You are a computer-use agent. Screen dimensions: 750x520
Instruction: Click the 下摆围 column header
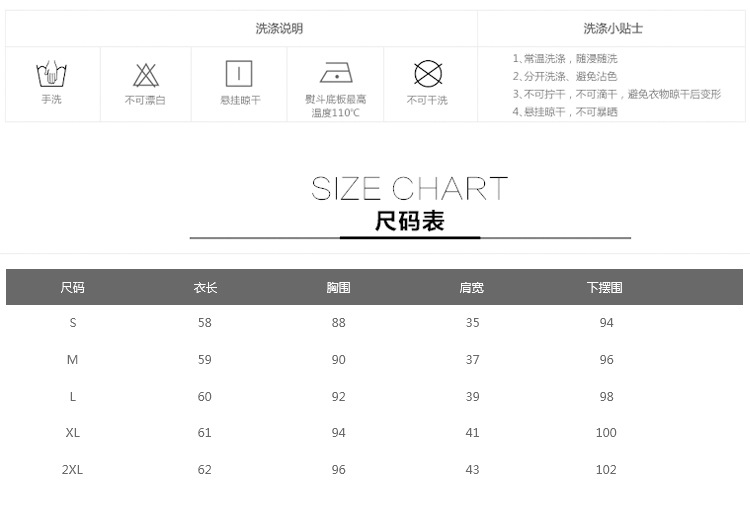(x=605, y=288)
